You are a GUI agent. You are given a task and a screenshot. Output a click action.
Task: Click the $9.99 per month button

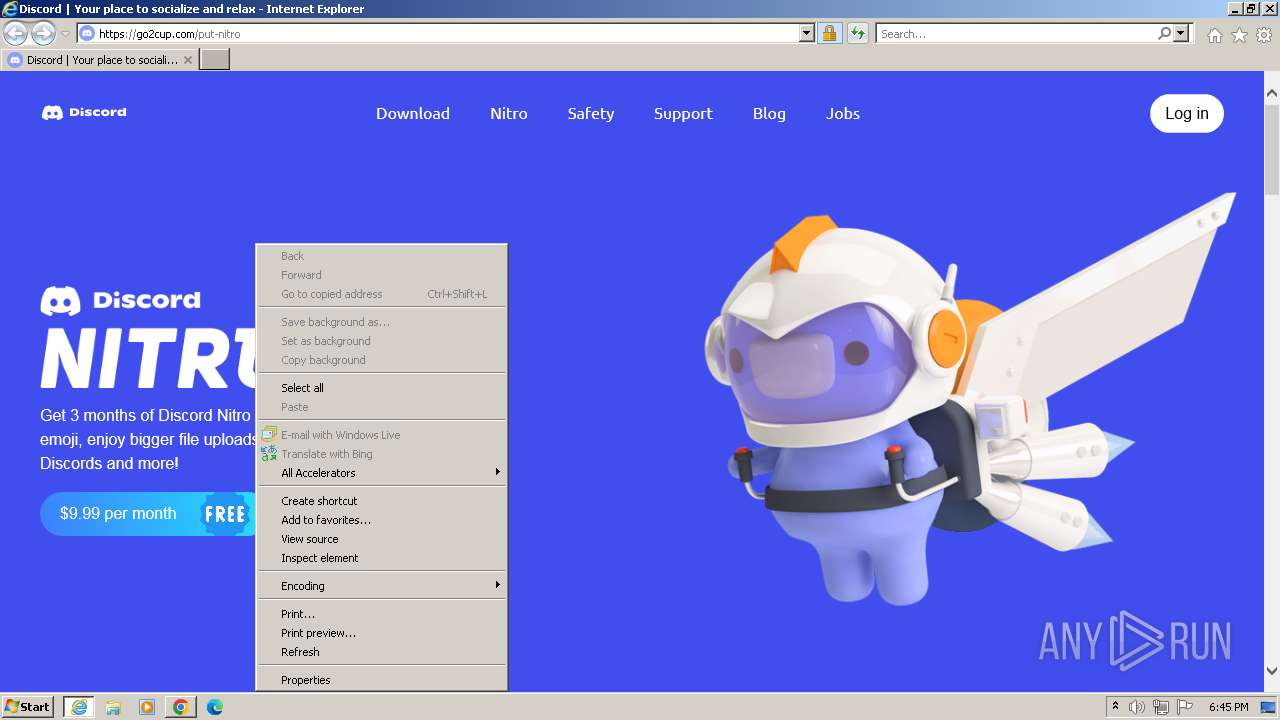148,514
